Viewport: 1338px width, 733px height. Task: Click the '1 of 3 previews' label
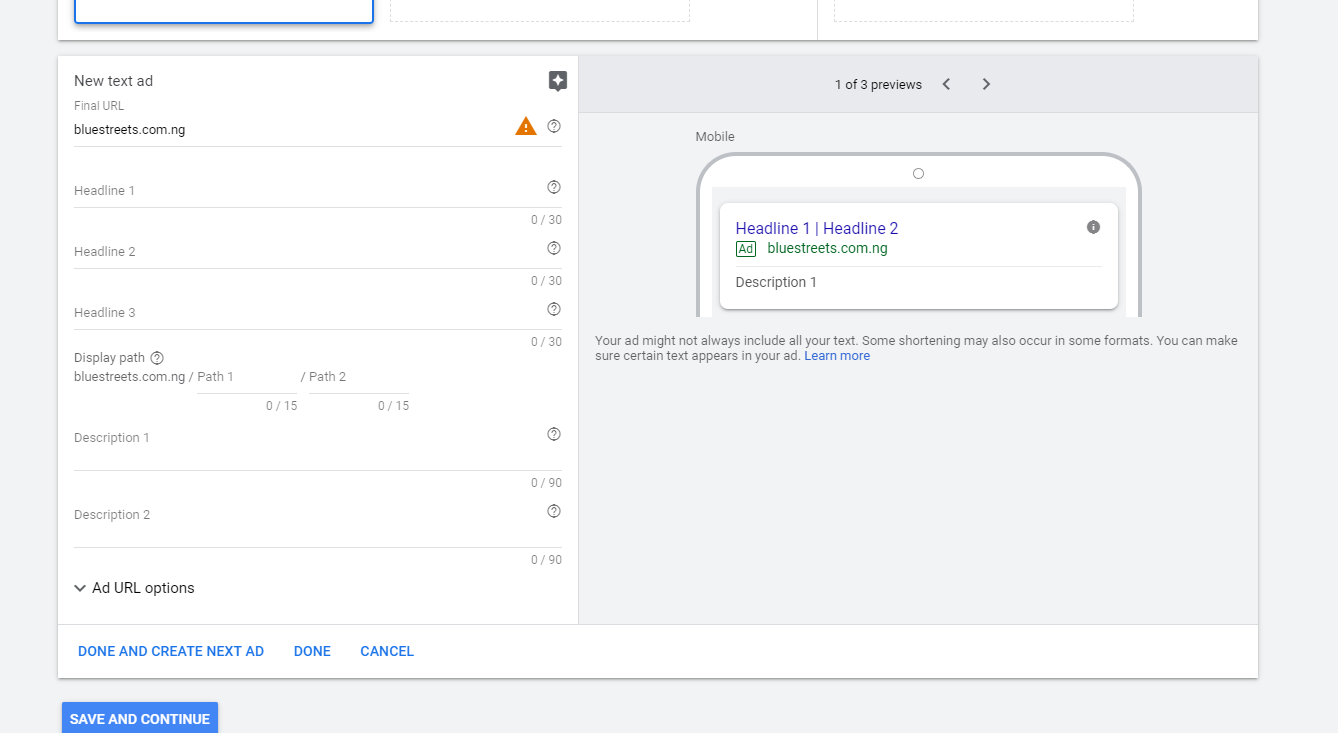tap(878, 85)
